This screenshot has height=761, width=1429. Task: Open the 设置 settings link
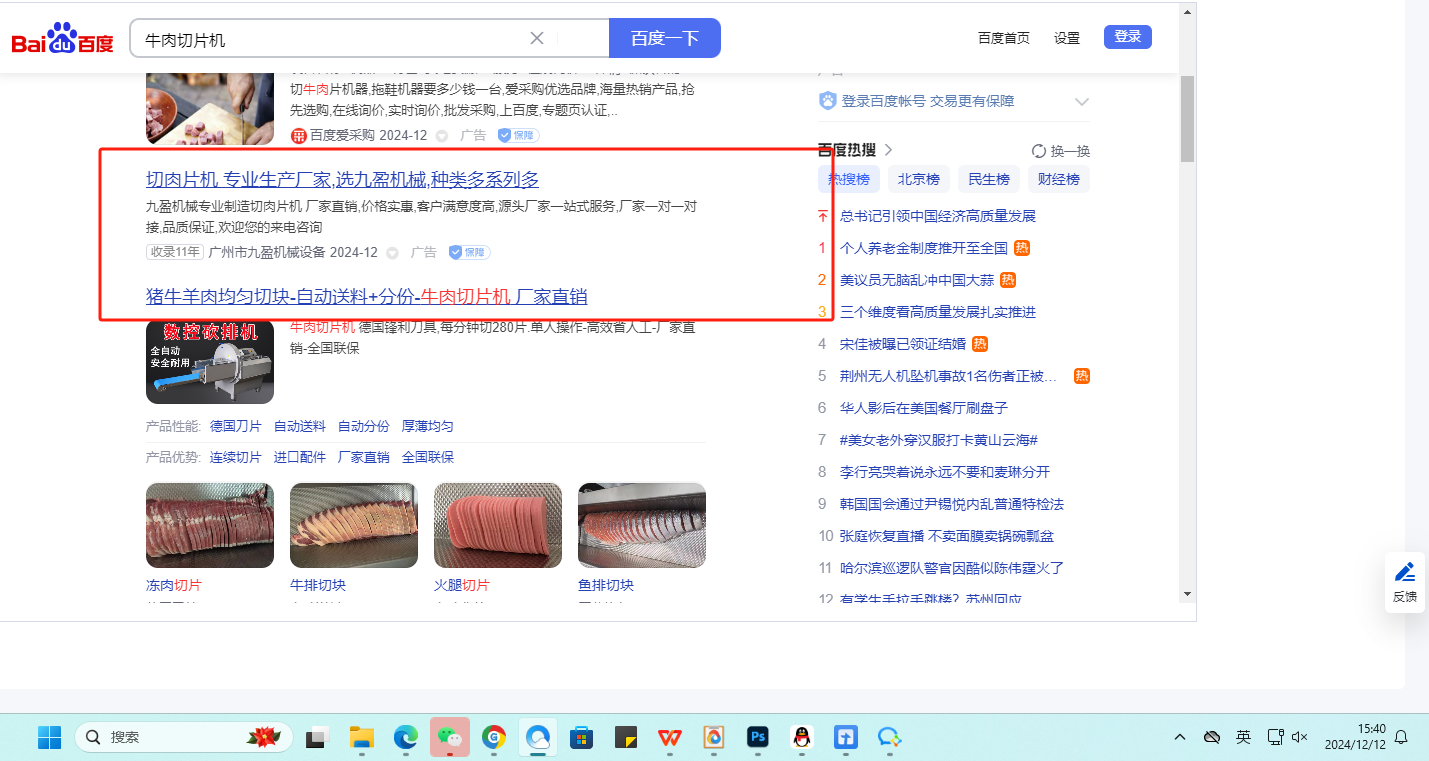point(1067,38)
